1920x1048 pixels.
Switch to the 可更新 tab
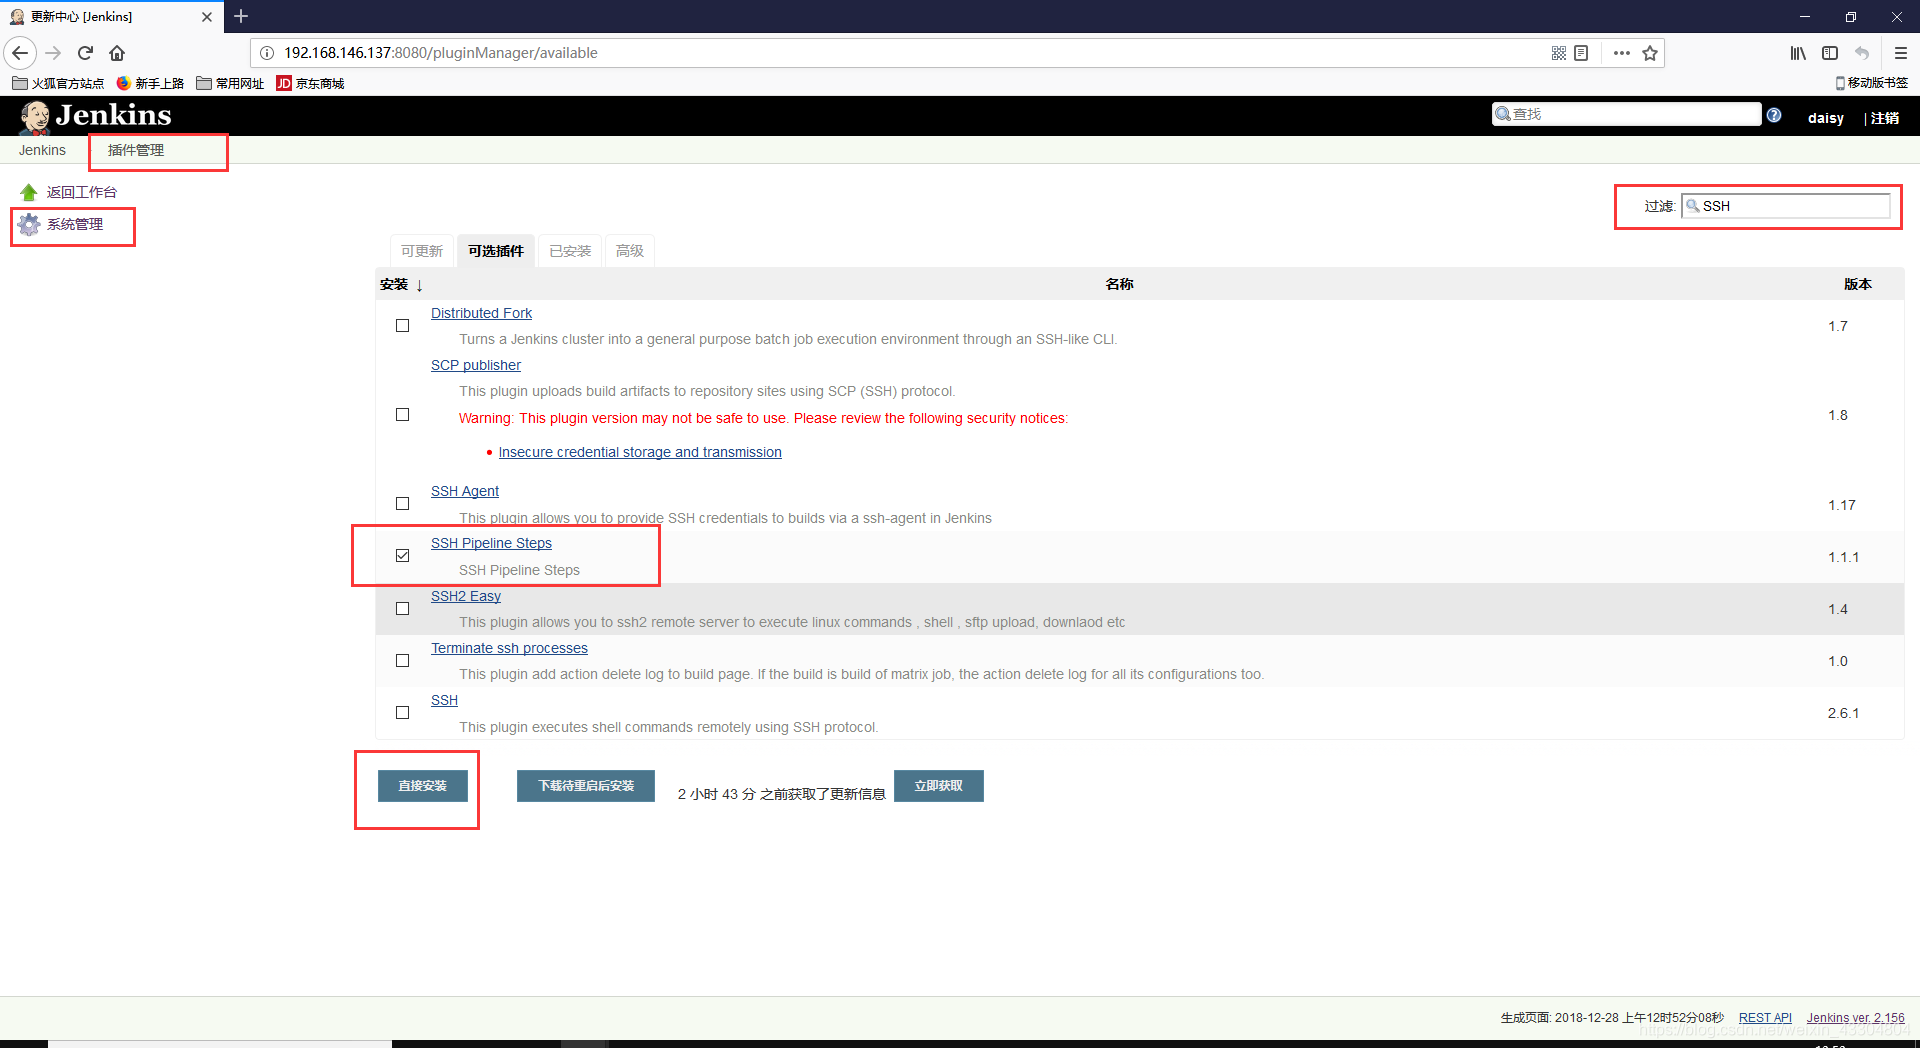point(422,251)
